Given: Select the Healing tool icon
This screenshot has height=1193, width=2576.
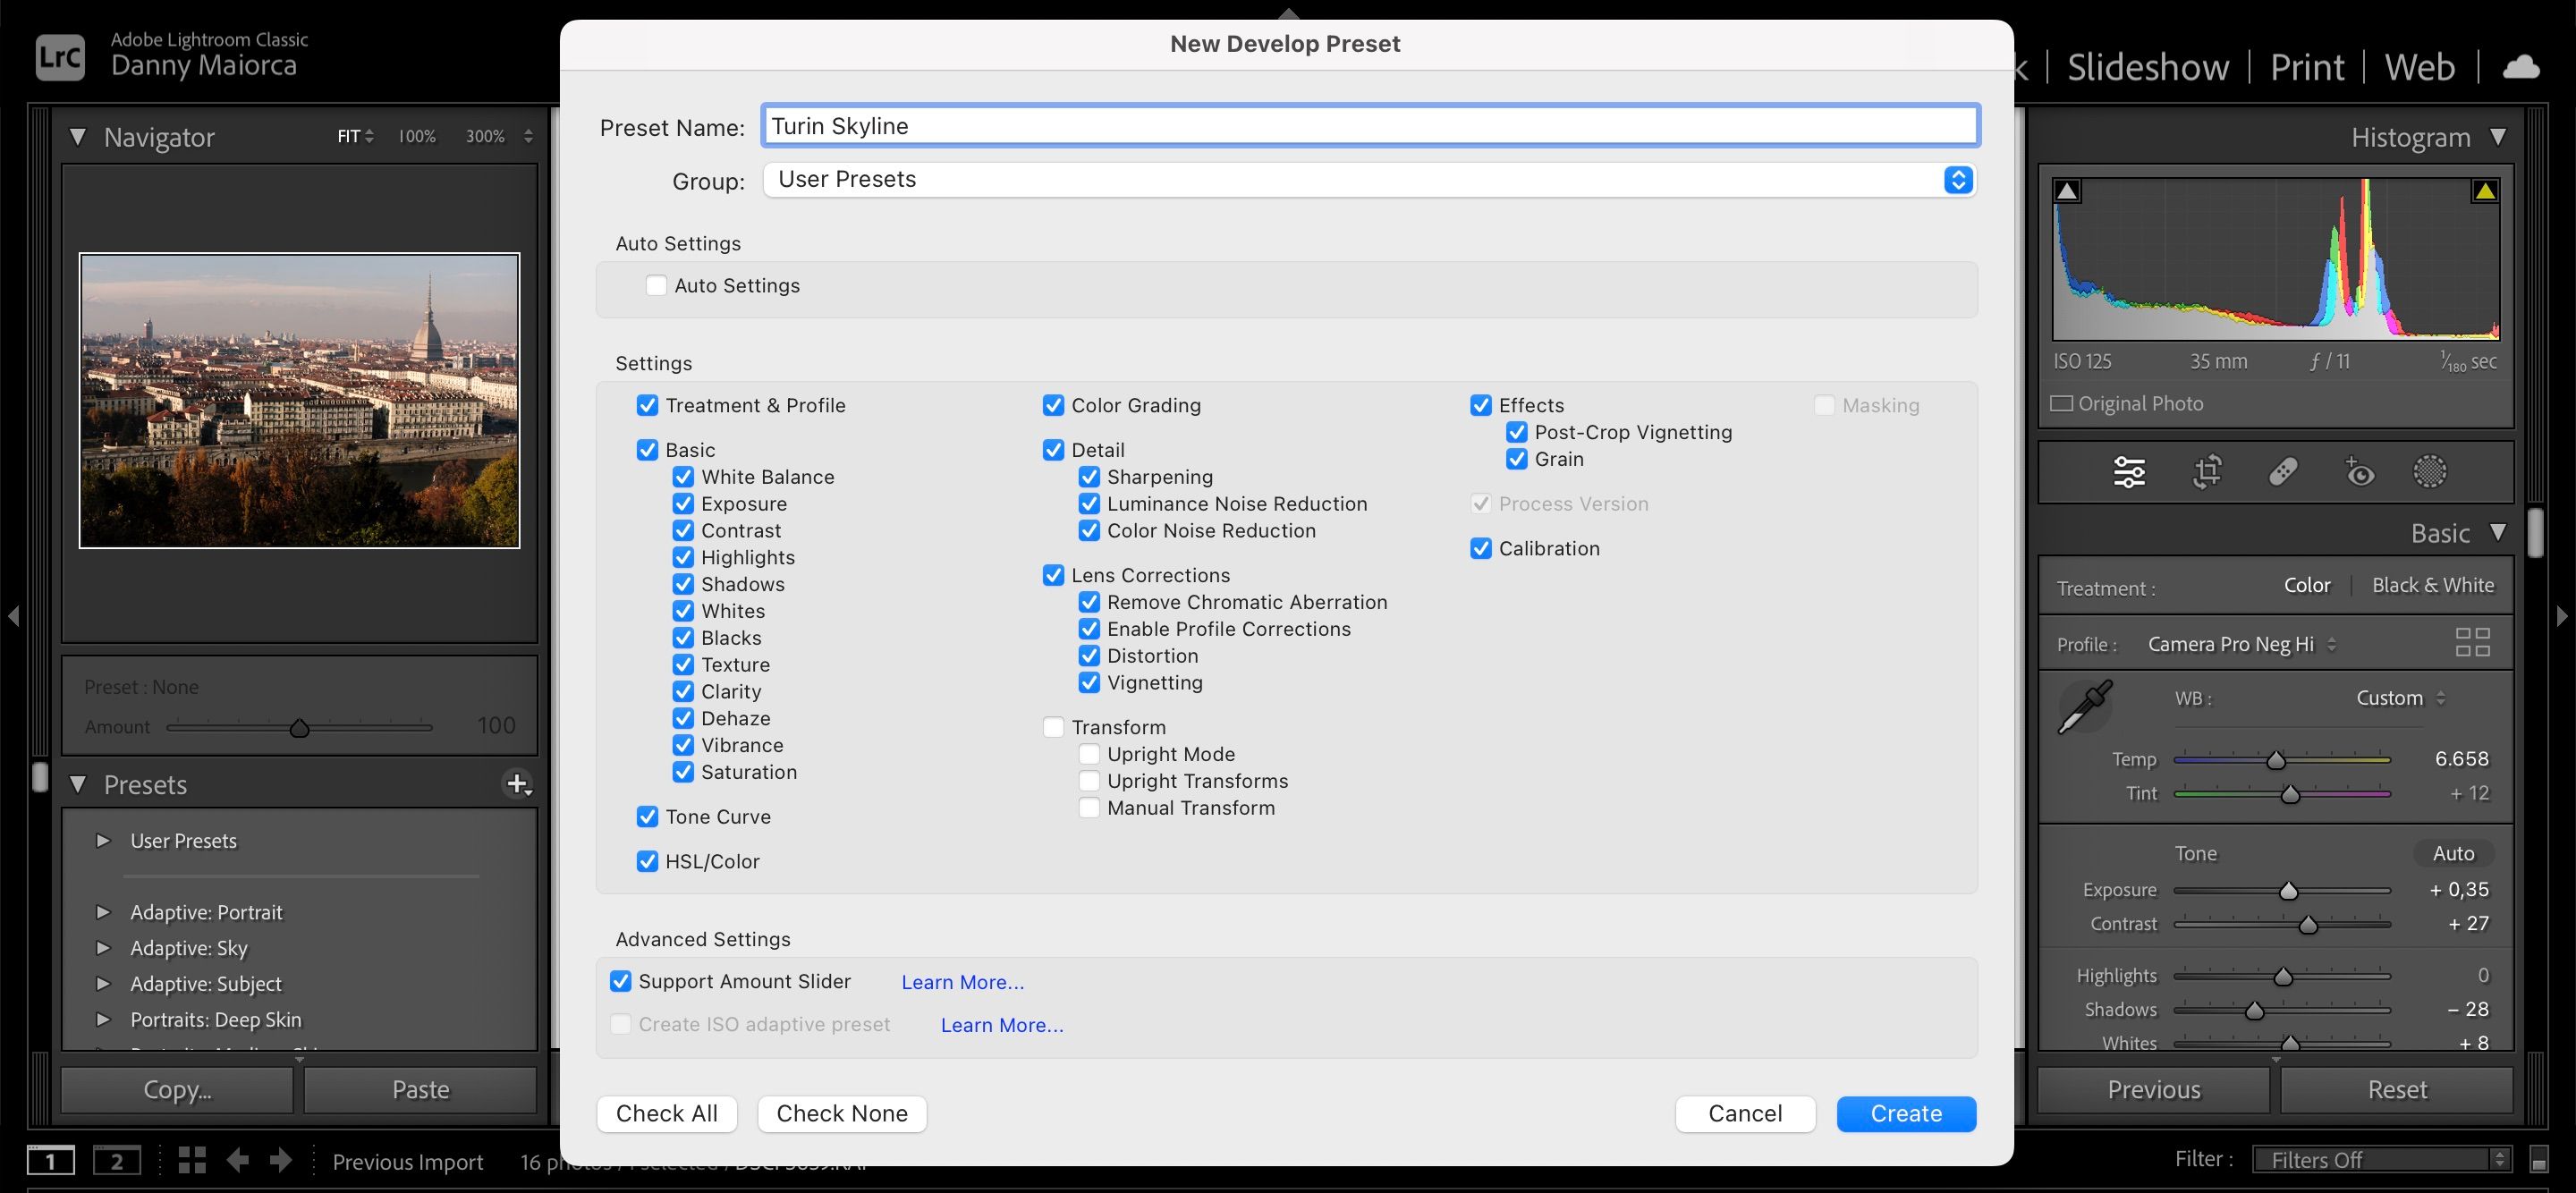Looking at the screenshot, I should point(2283,471).
